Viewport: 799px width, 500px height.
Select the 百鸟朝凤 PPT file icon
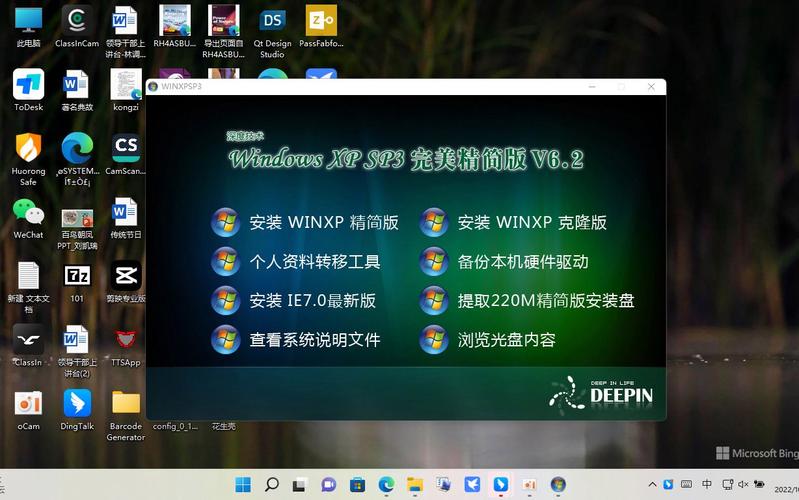click(77, 228)
